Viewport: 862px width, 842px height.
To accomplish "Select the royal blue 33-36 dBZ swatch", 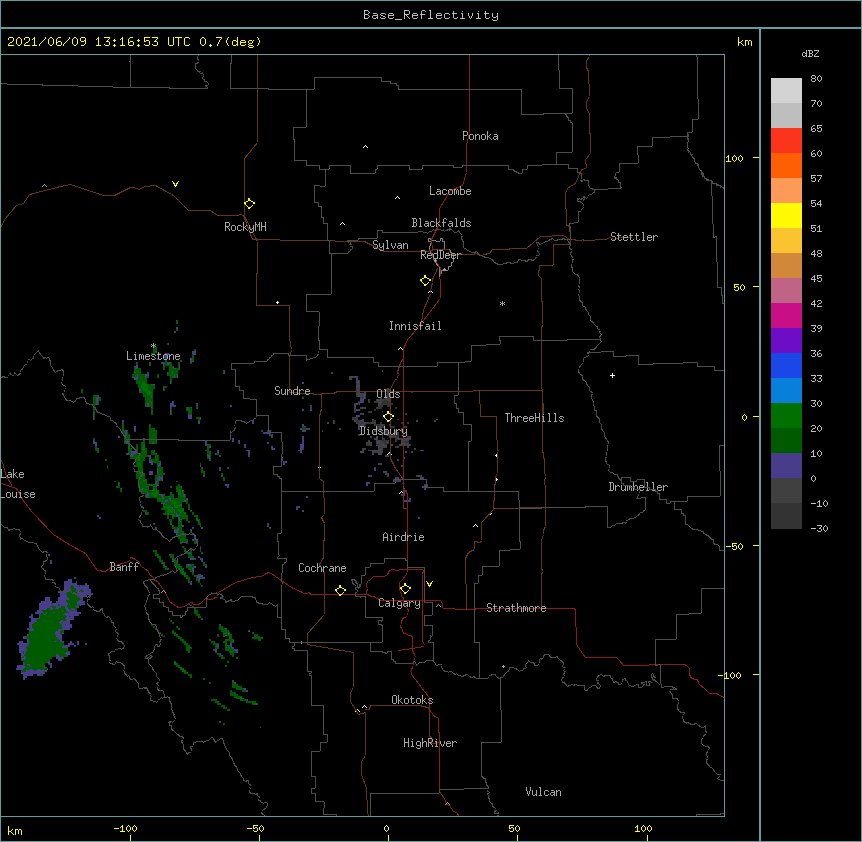I will point(786,365).
